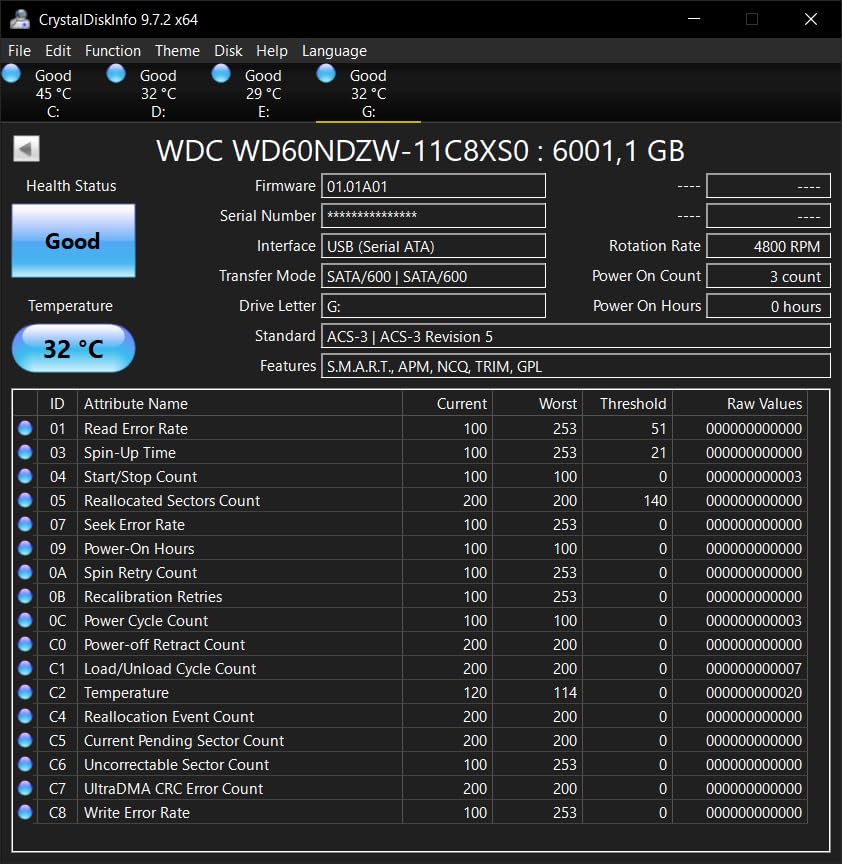Click the status icon for Spin Retry Count
The height and width of the screenshot is (864, 842).
(x=25, y=572)
